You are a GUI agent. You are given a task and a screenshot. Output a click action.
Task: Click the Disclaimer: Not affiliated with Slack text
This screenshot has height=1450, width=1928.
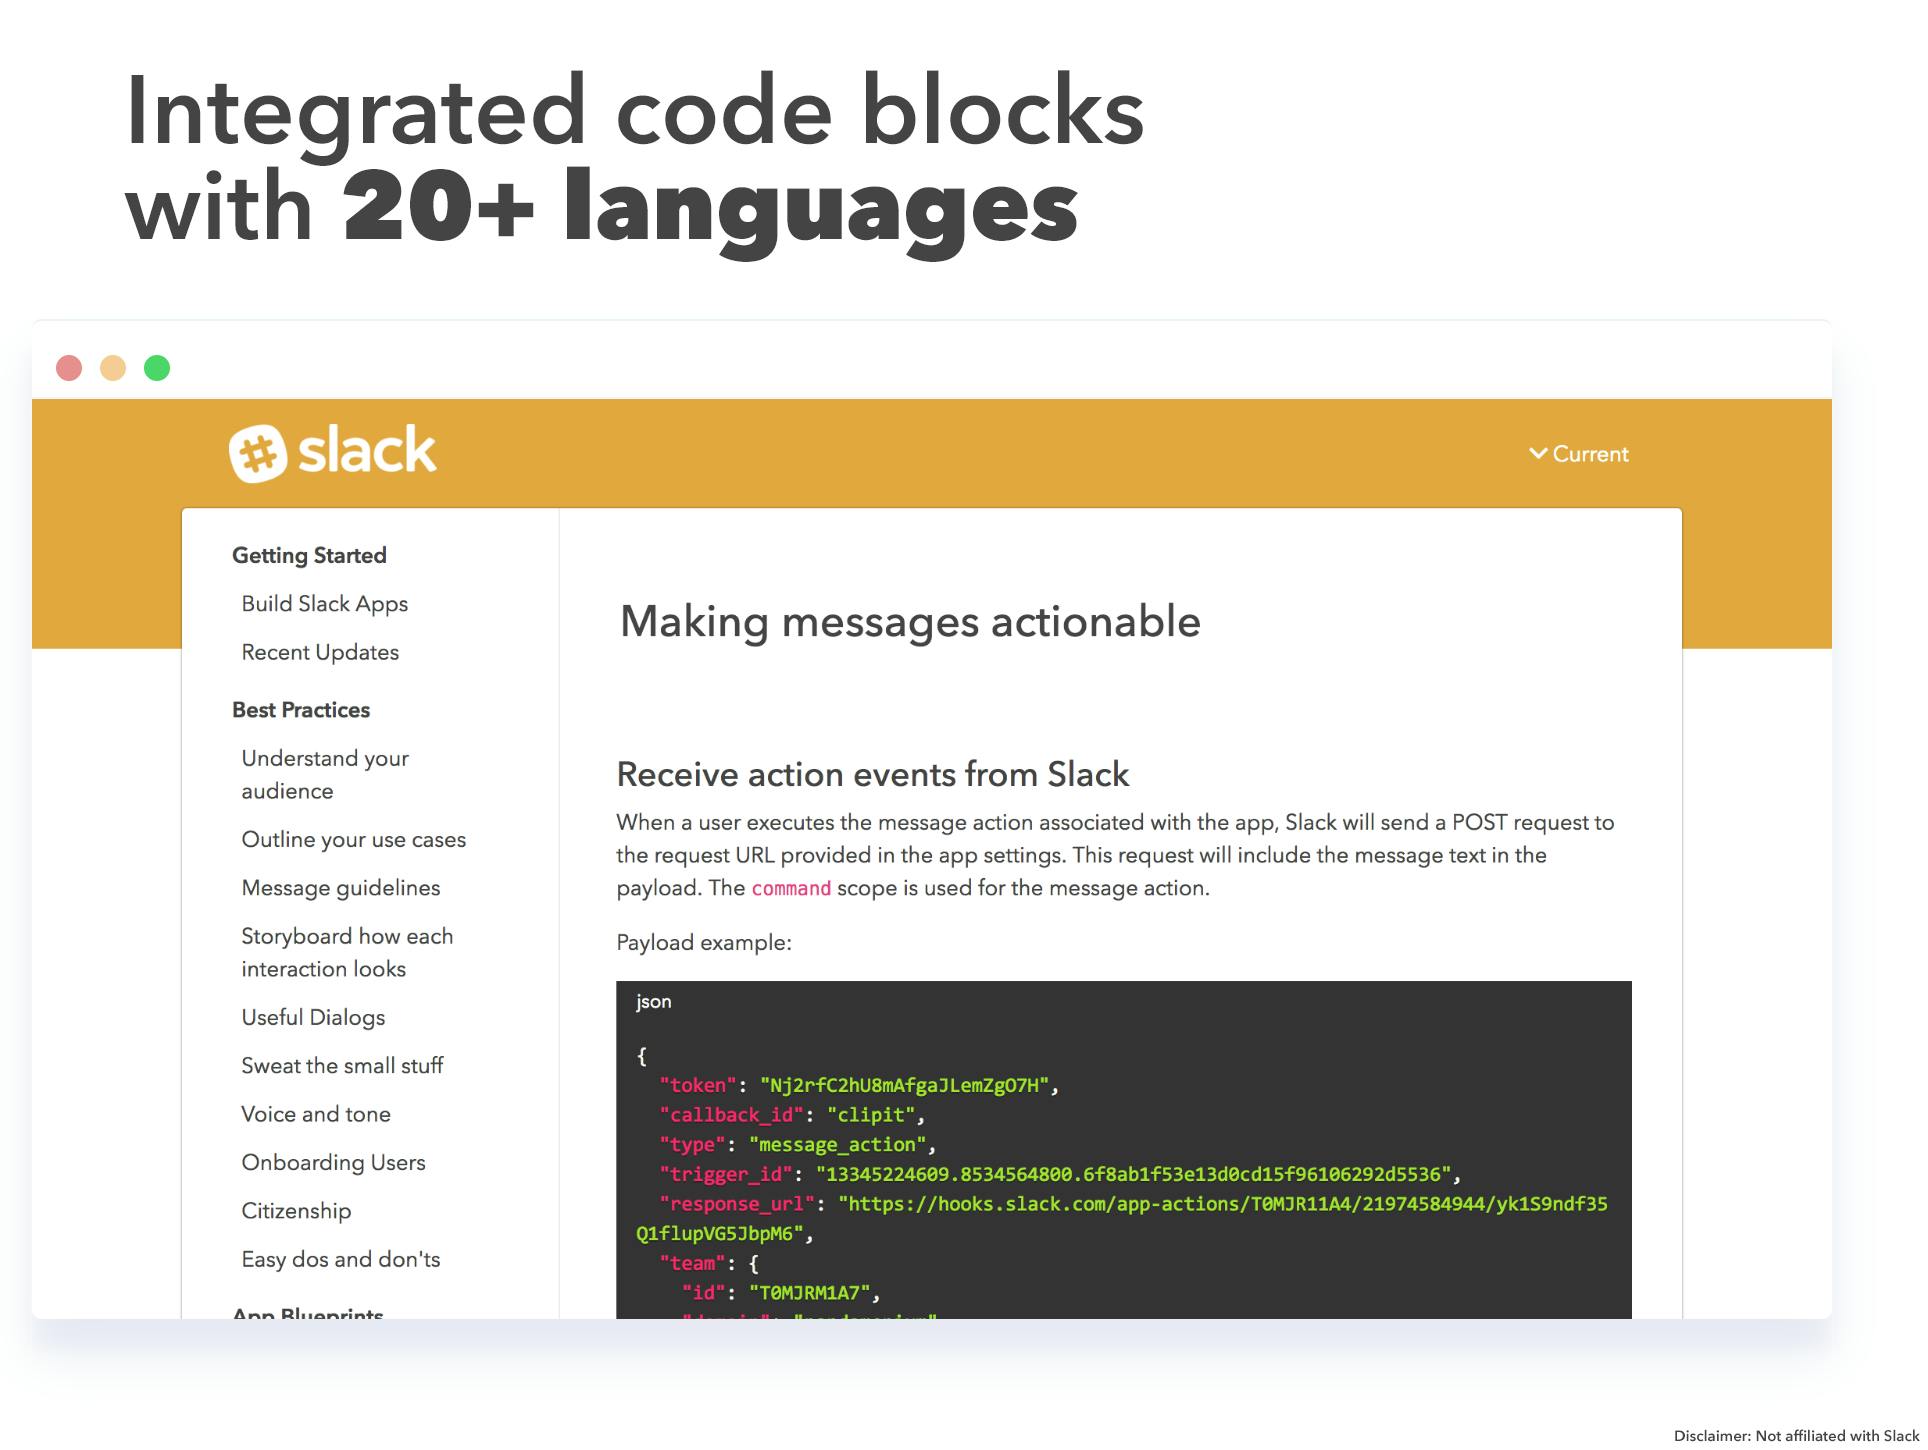point(1796,1436)
